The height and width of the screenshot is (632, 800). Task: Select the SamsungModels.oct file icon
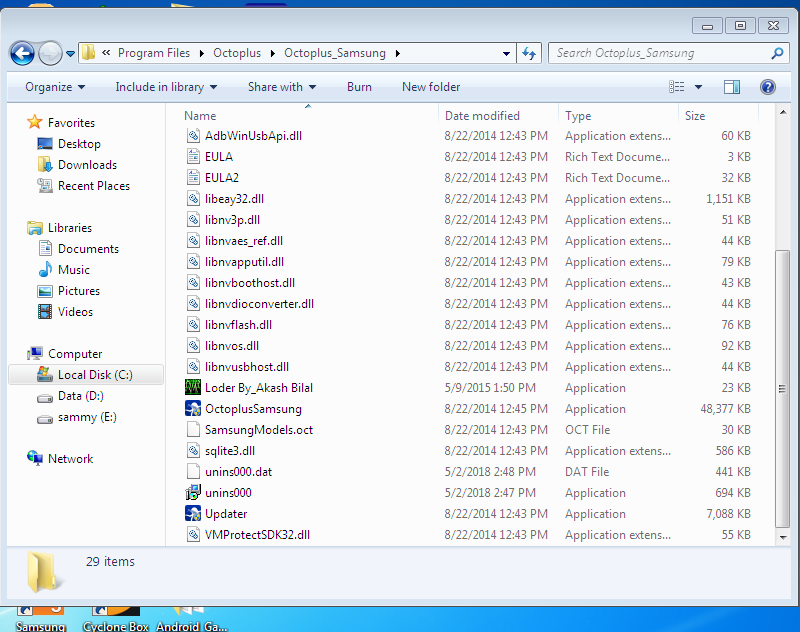tap(193, 429)
